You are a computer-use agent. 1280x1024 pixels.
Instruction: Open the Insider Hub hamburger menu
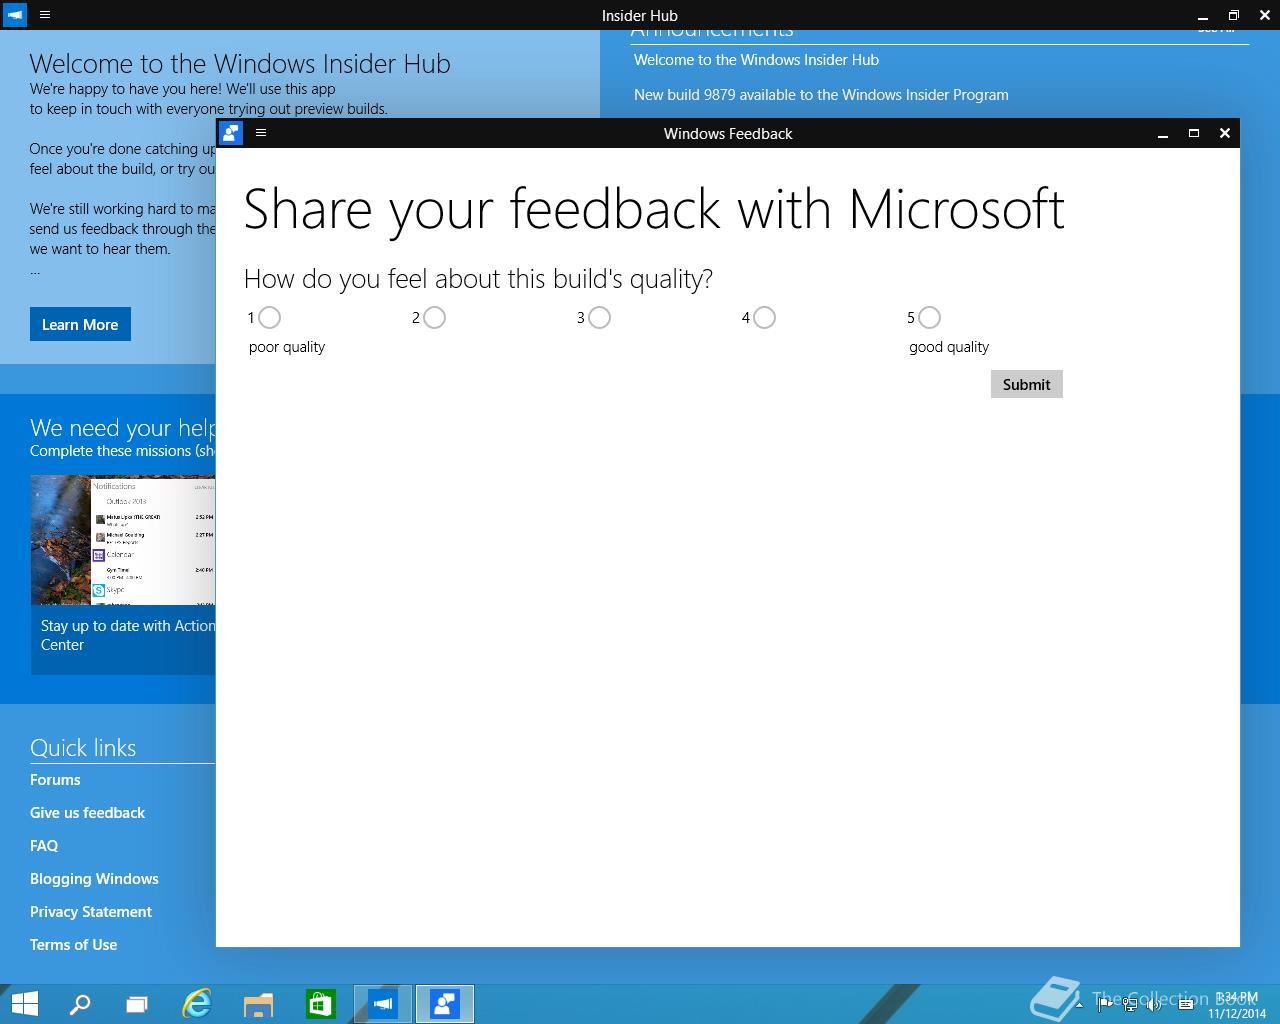click(x=45, y=15)
